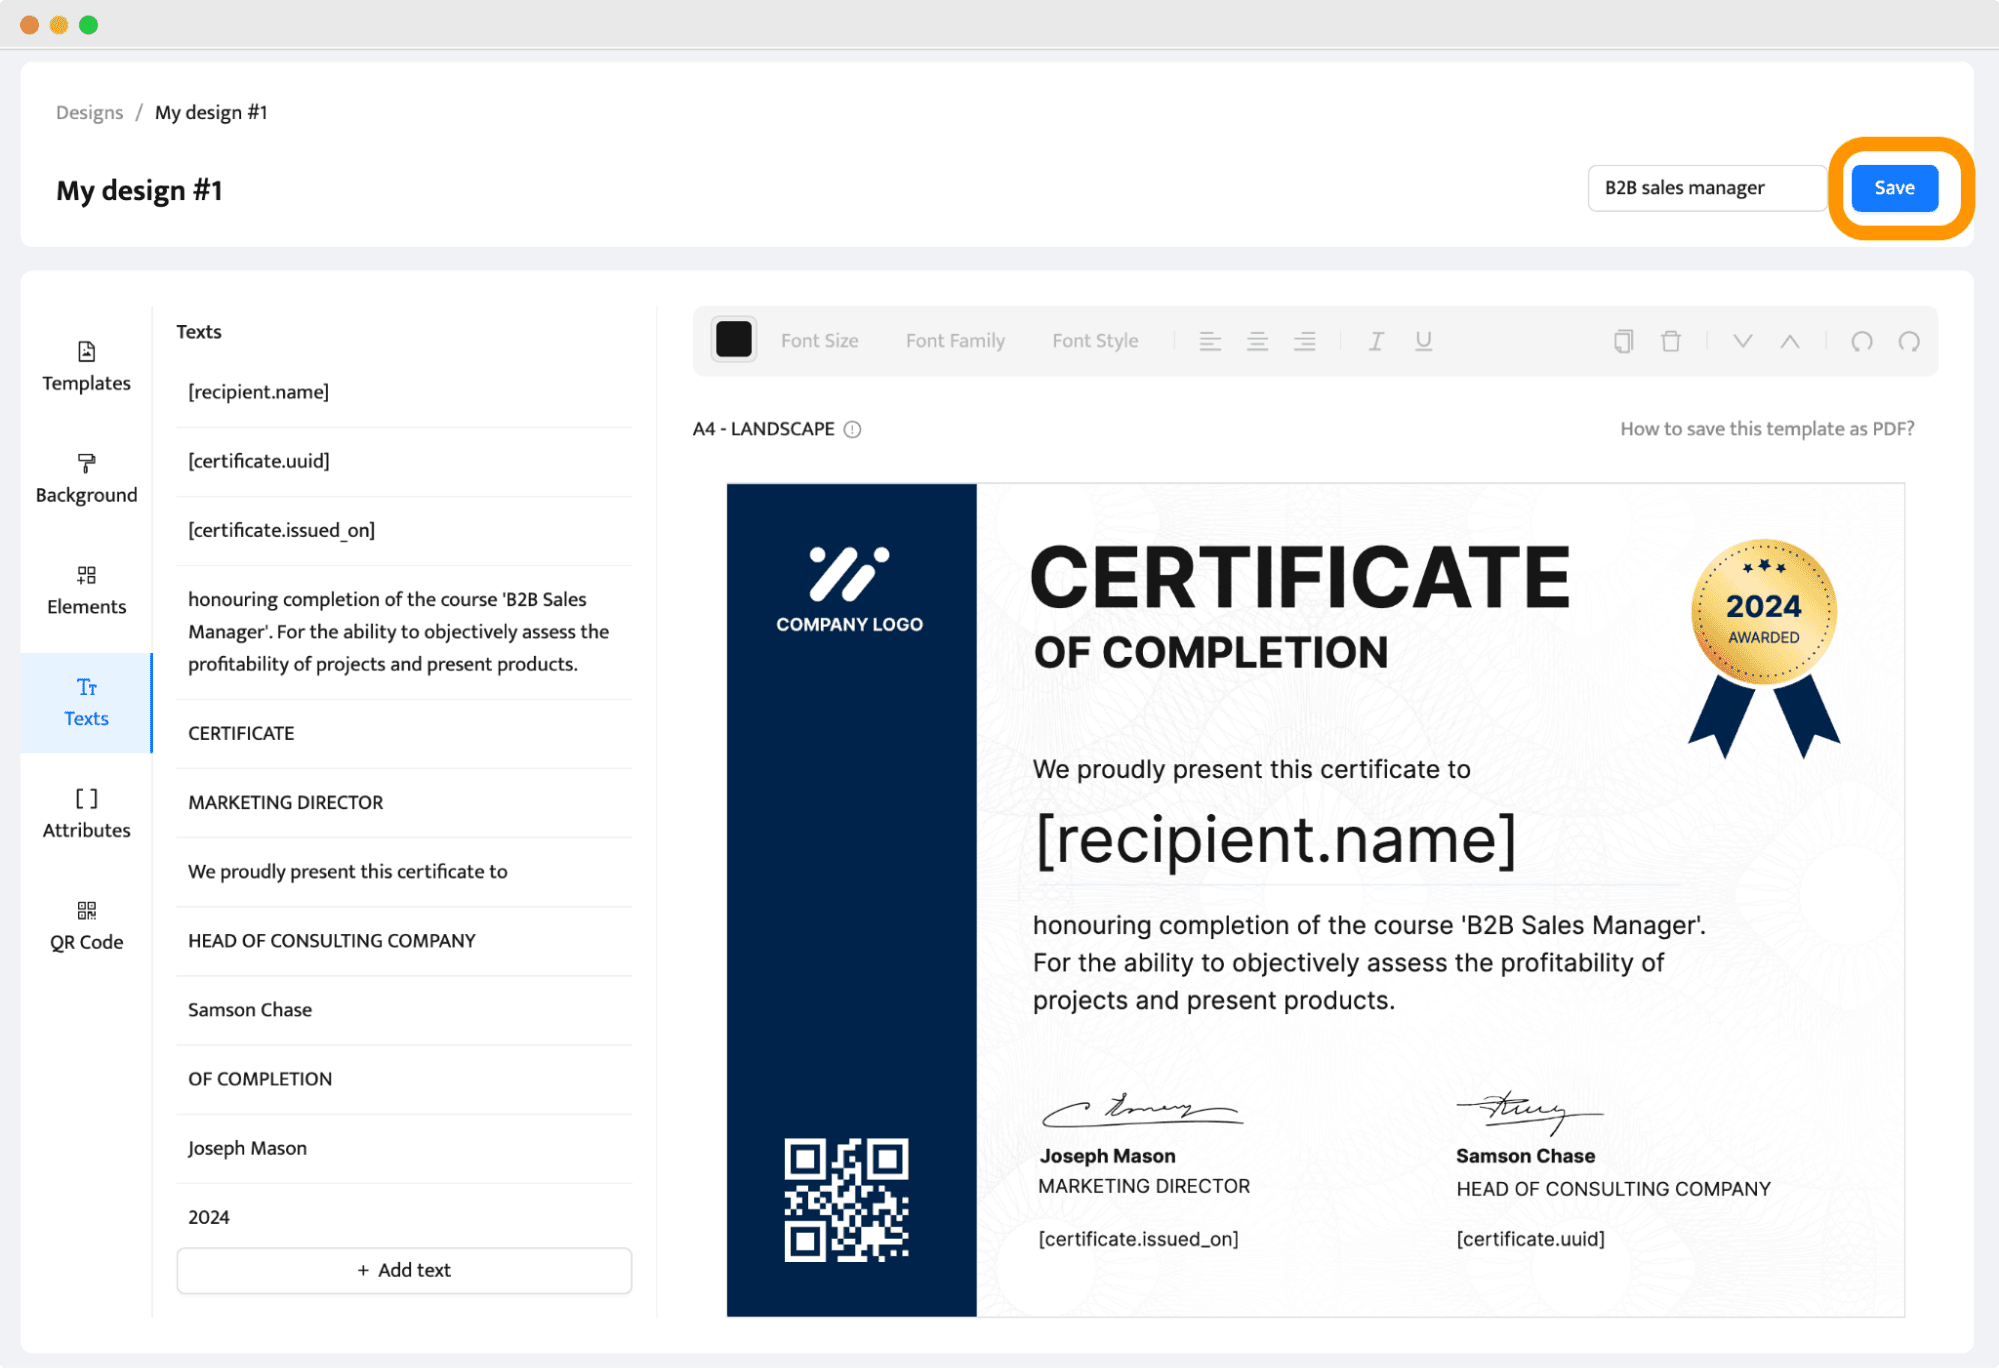The height and width of the screenshot is (1369, 1999).
Task: Click [recipient.name] placeholder on canvas
Action: tap(1275, 839)
